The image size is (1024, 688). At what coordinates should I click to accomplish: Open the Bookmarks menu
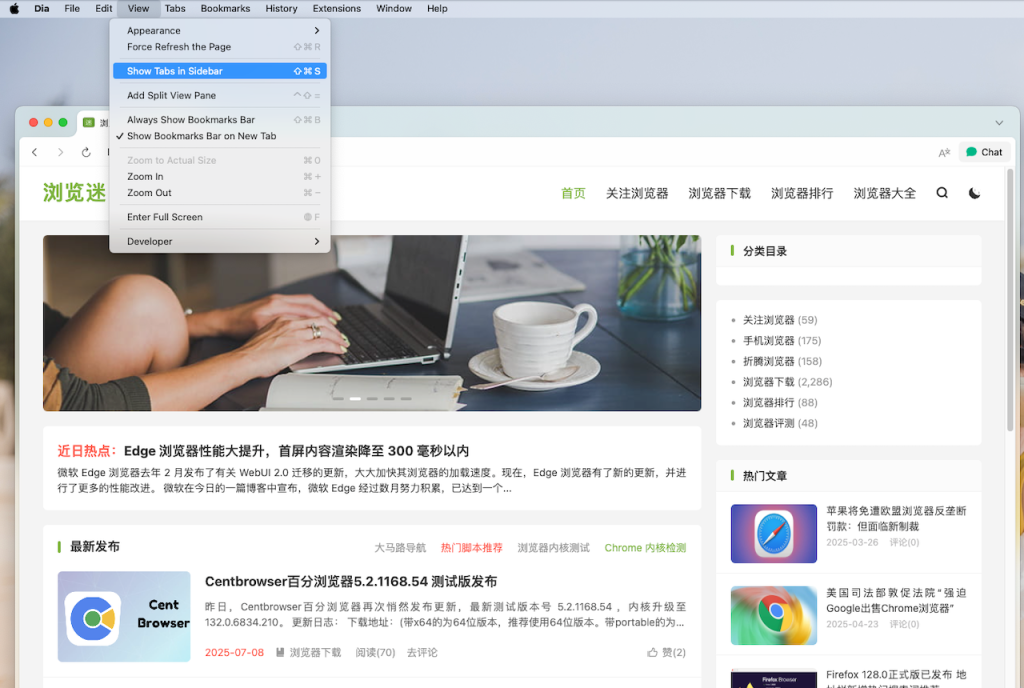click(x=225, y=8)
